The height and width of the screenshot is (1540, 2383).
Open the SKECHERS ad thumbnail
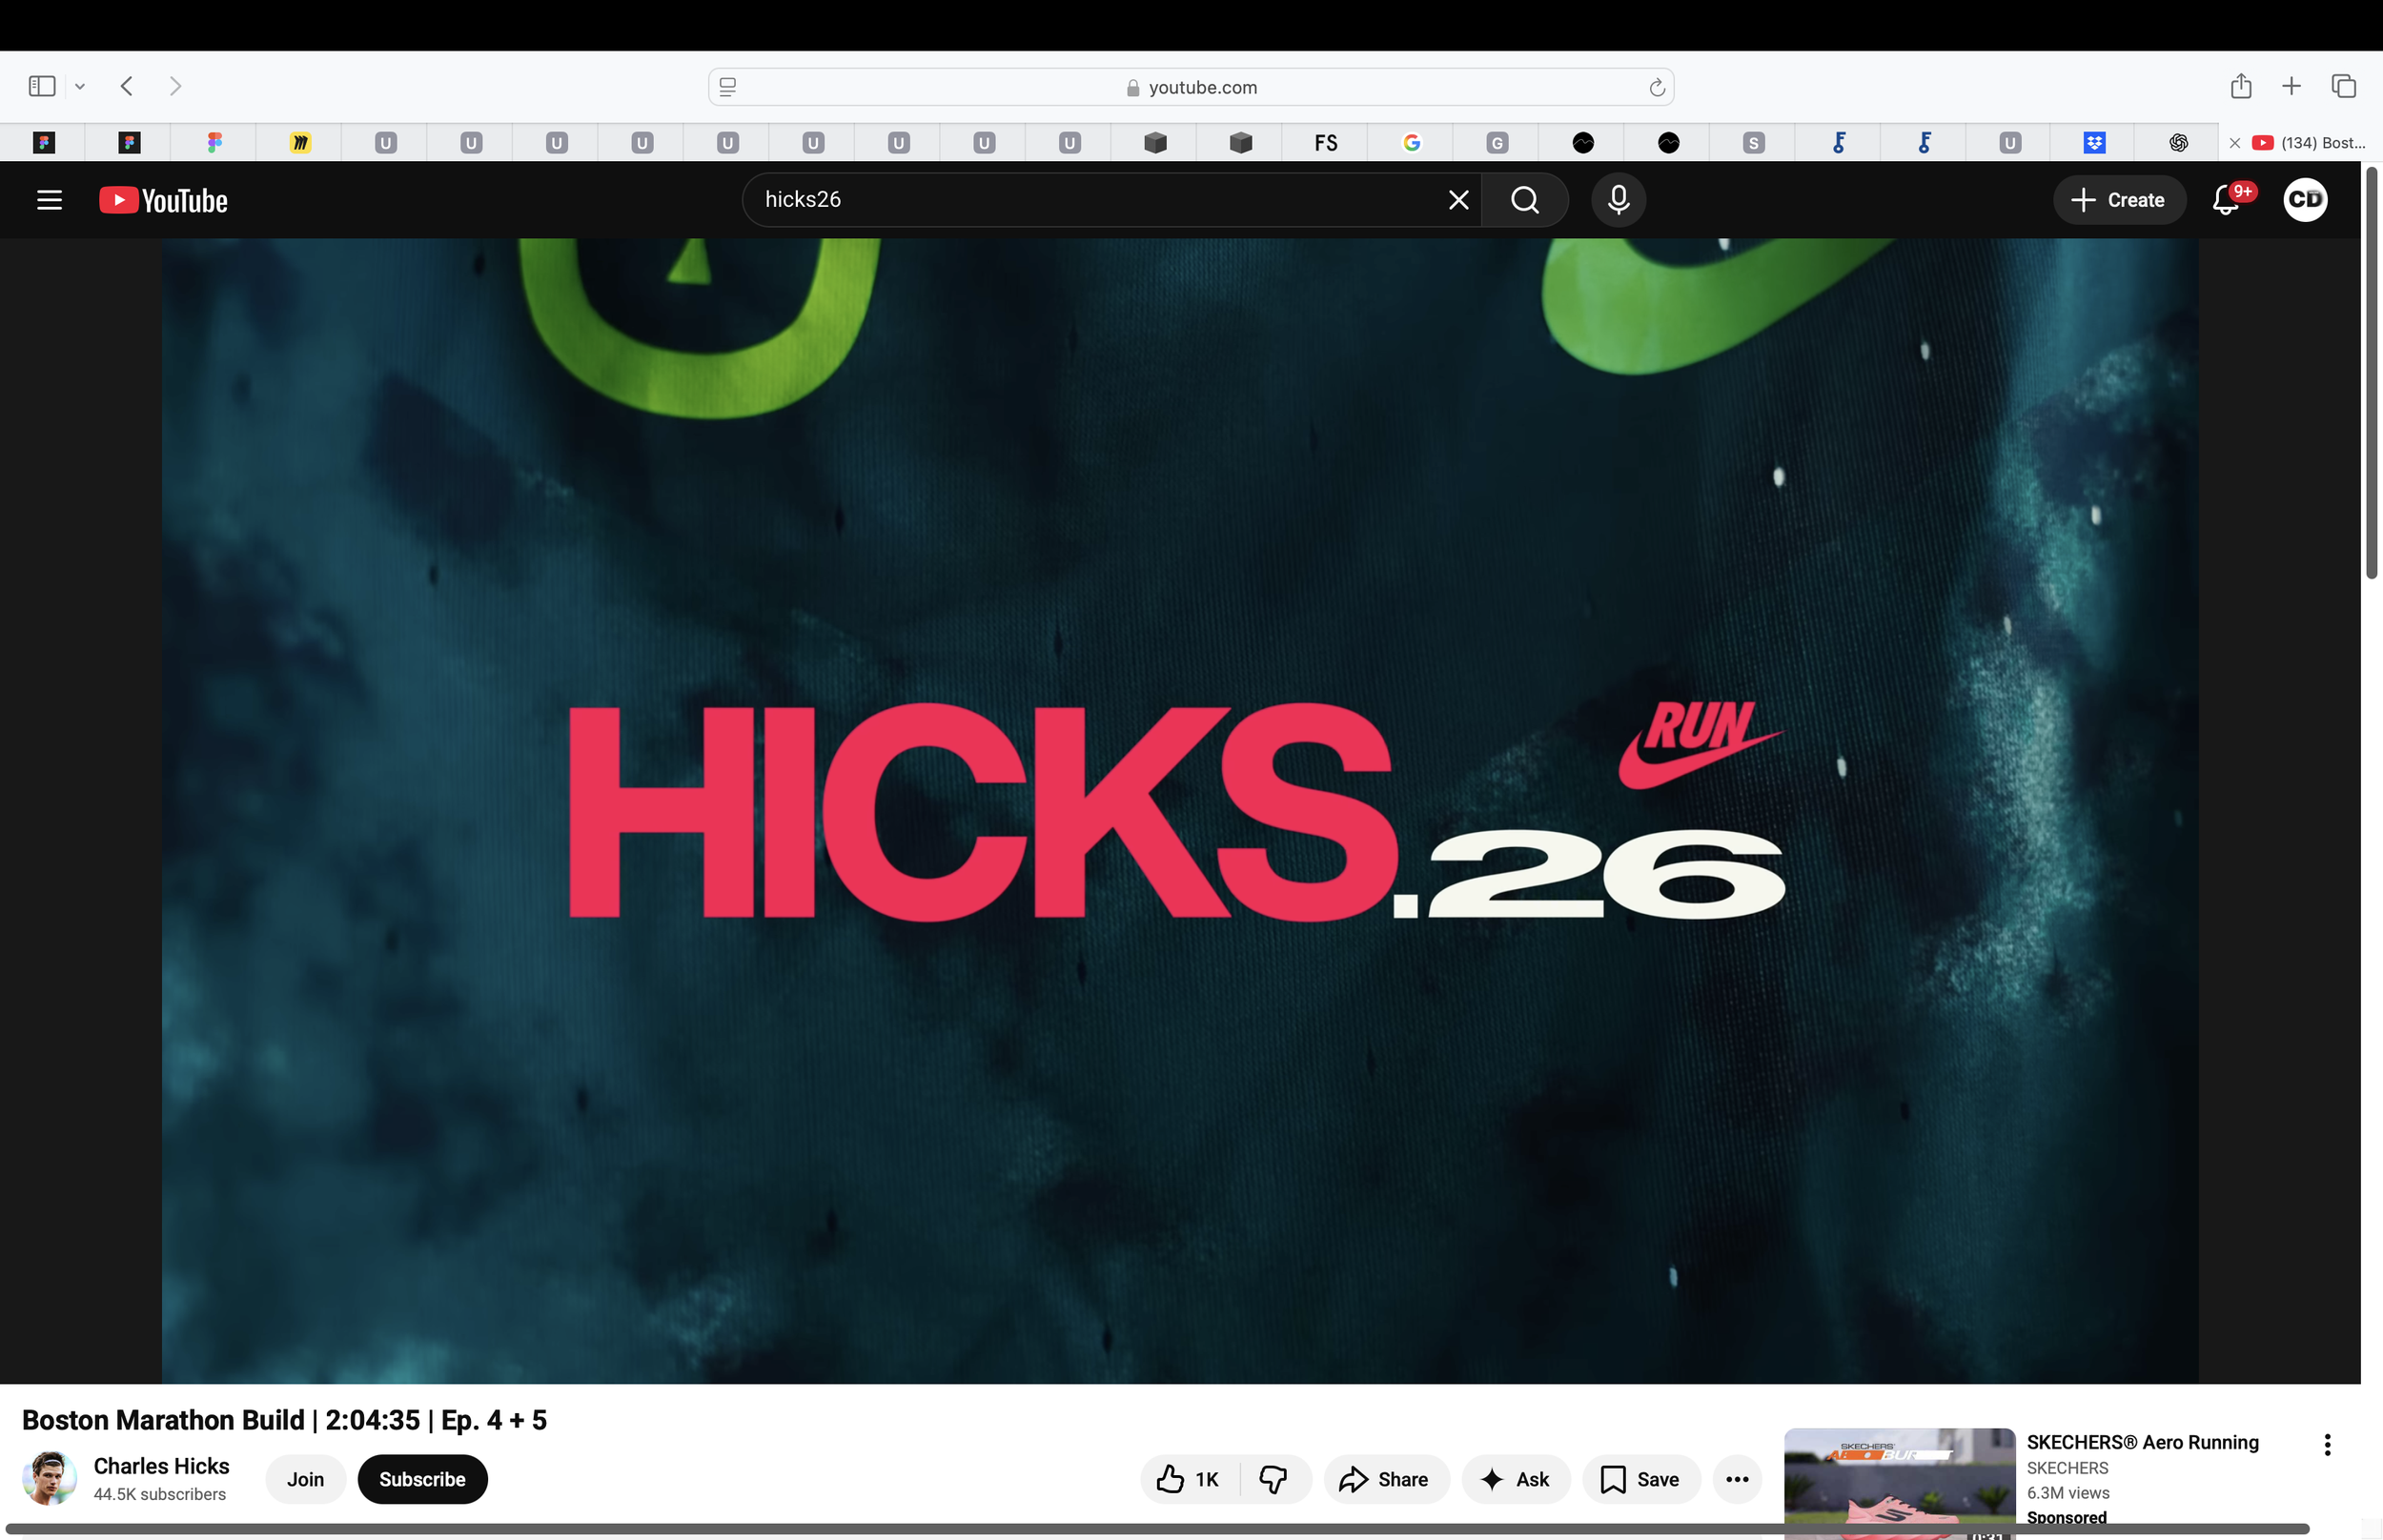1899,1482
